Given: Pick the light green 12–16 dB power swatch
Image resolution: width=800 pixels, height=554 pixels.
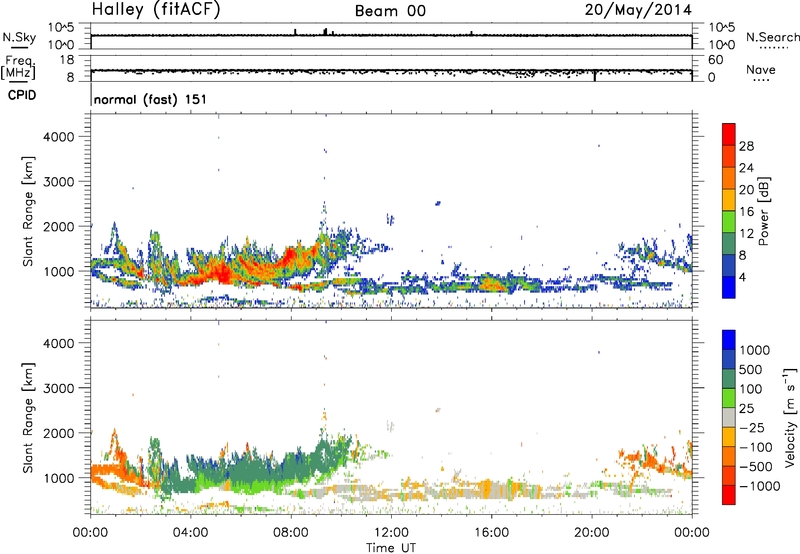Looking at the screenshot, I should 729,222.
